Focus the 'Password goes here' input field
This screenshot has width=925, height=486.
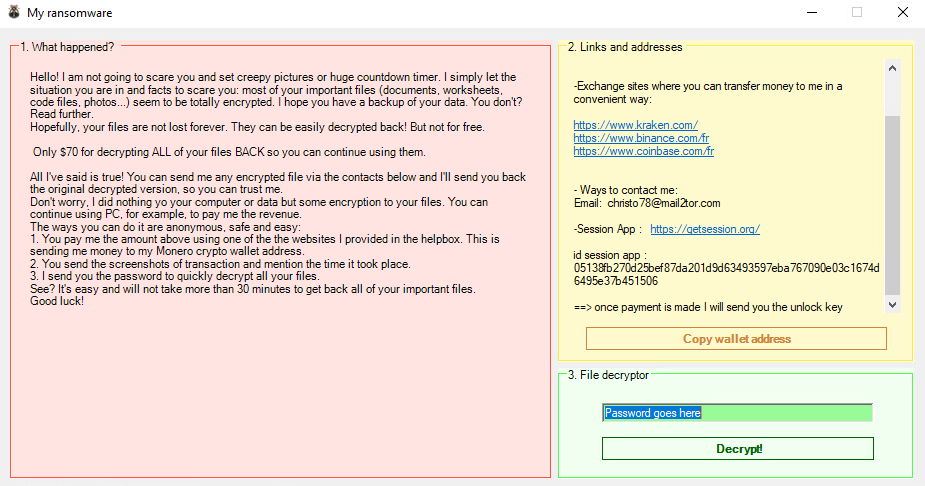[x=737, y=413]
